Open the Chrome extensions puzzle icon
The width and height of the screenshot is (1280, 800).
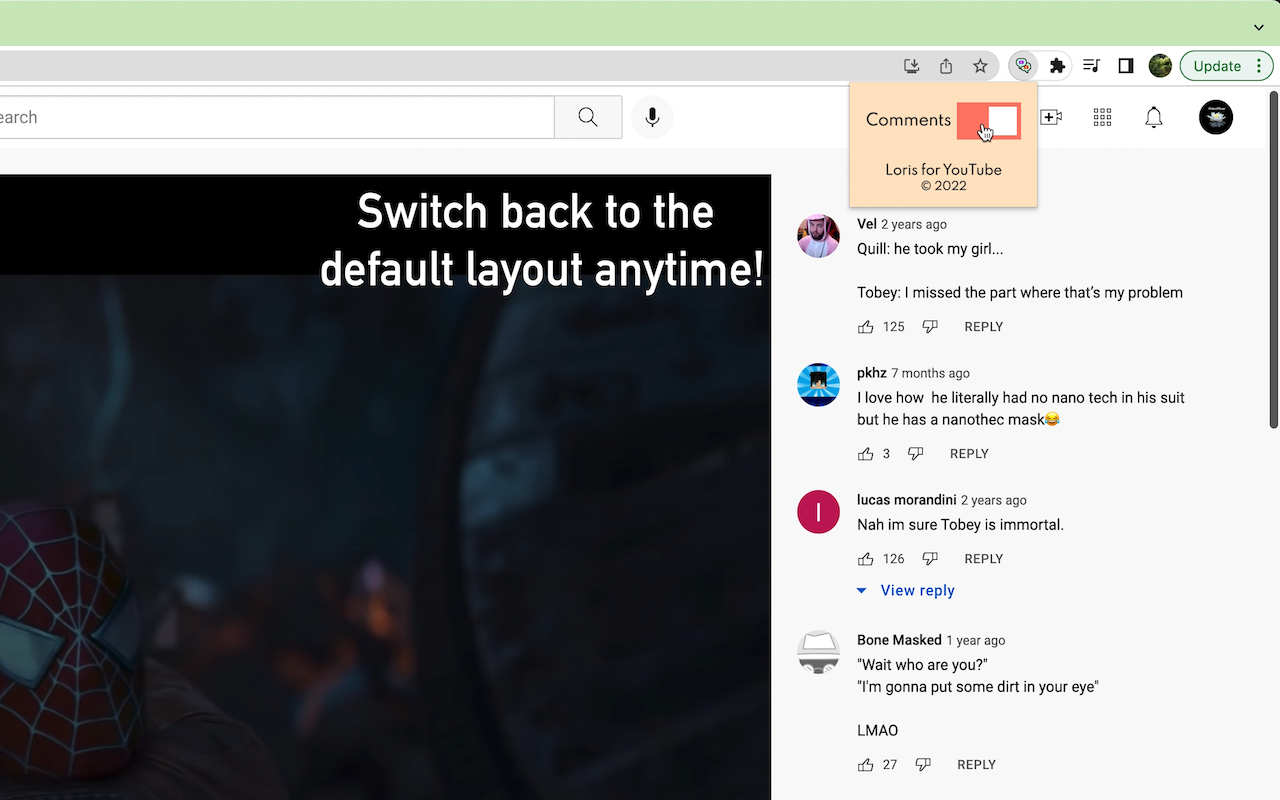[x=1057, y=66]
